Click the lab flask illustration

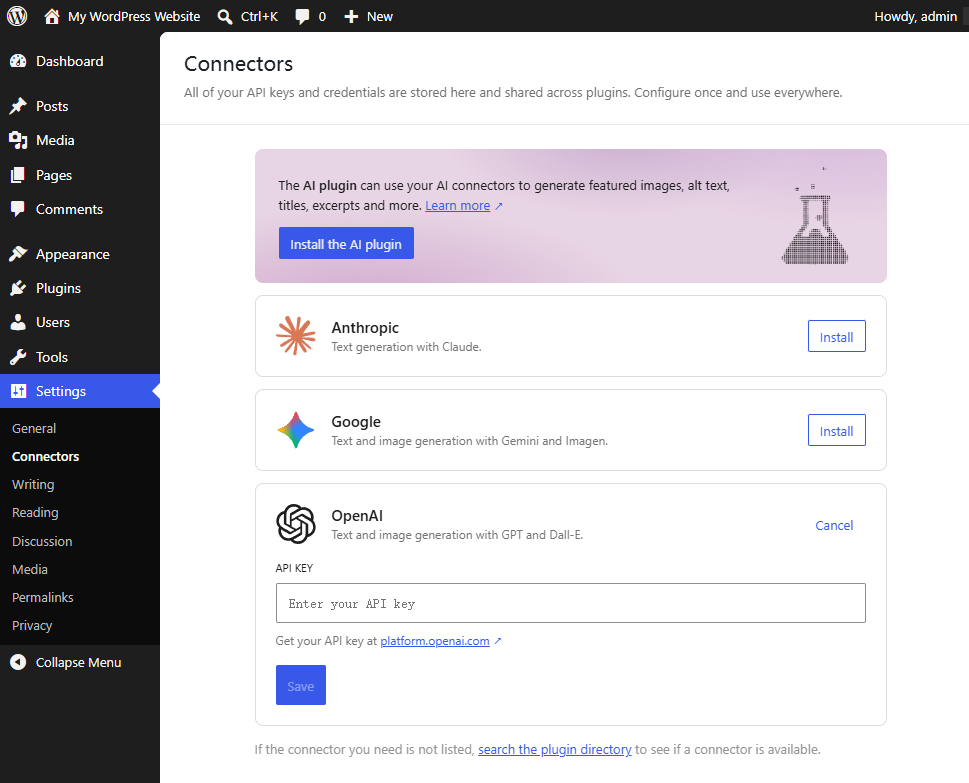[815, 216]
